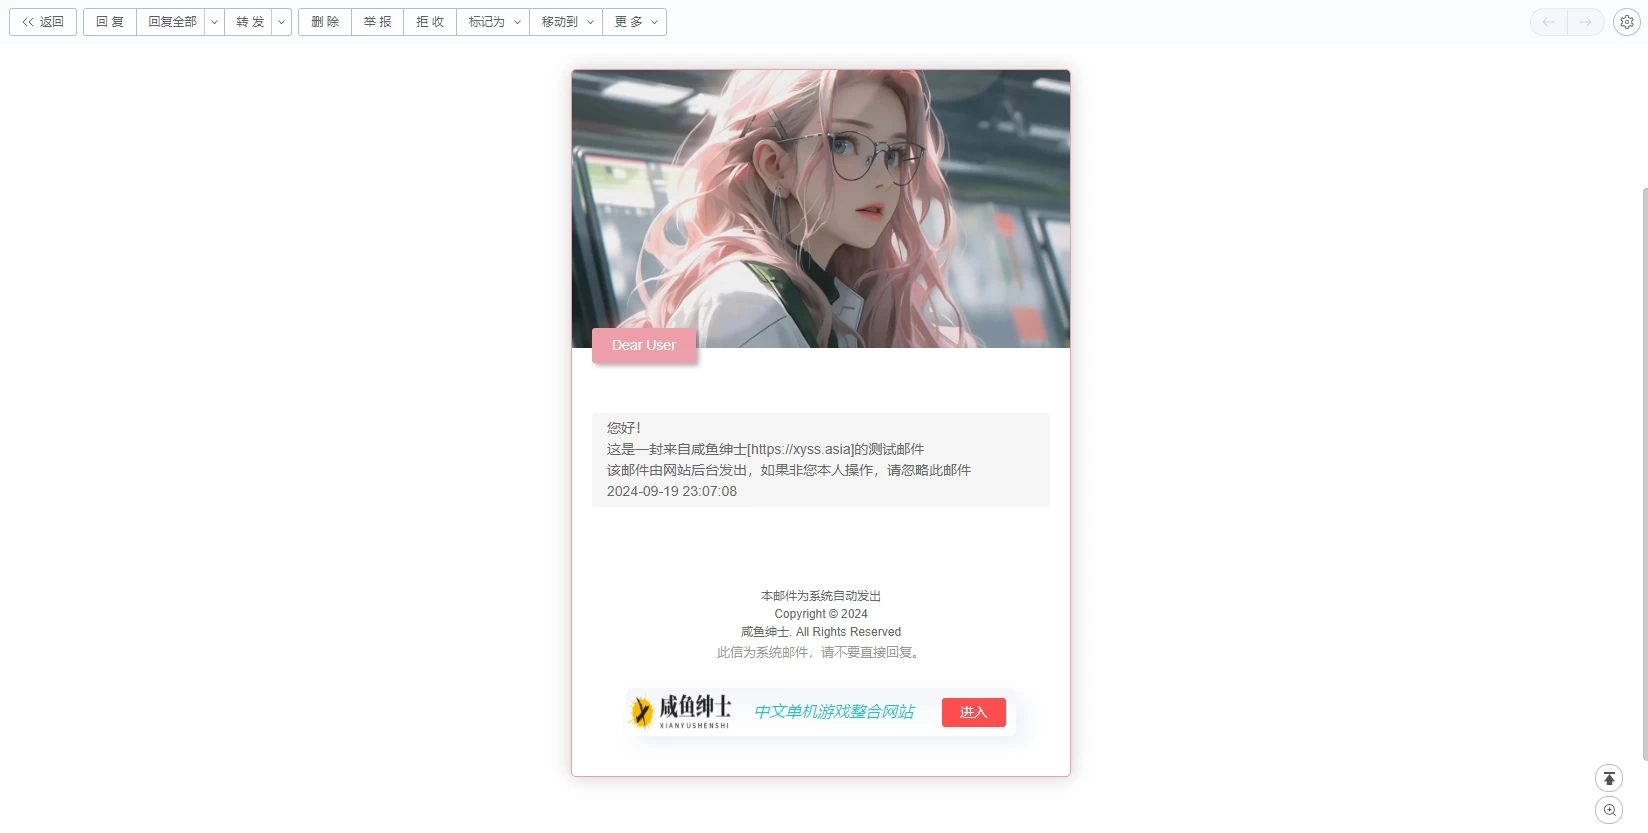Open the settings gear icon
Screen dimensions: 1648x833
1627,22
